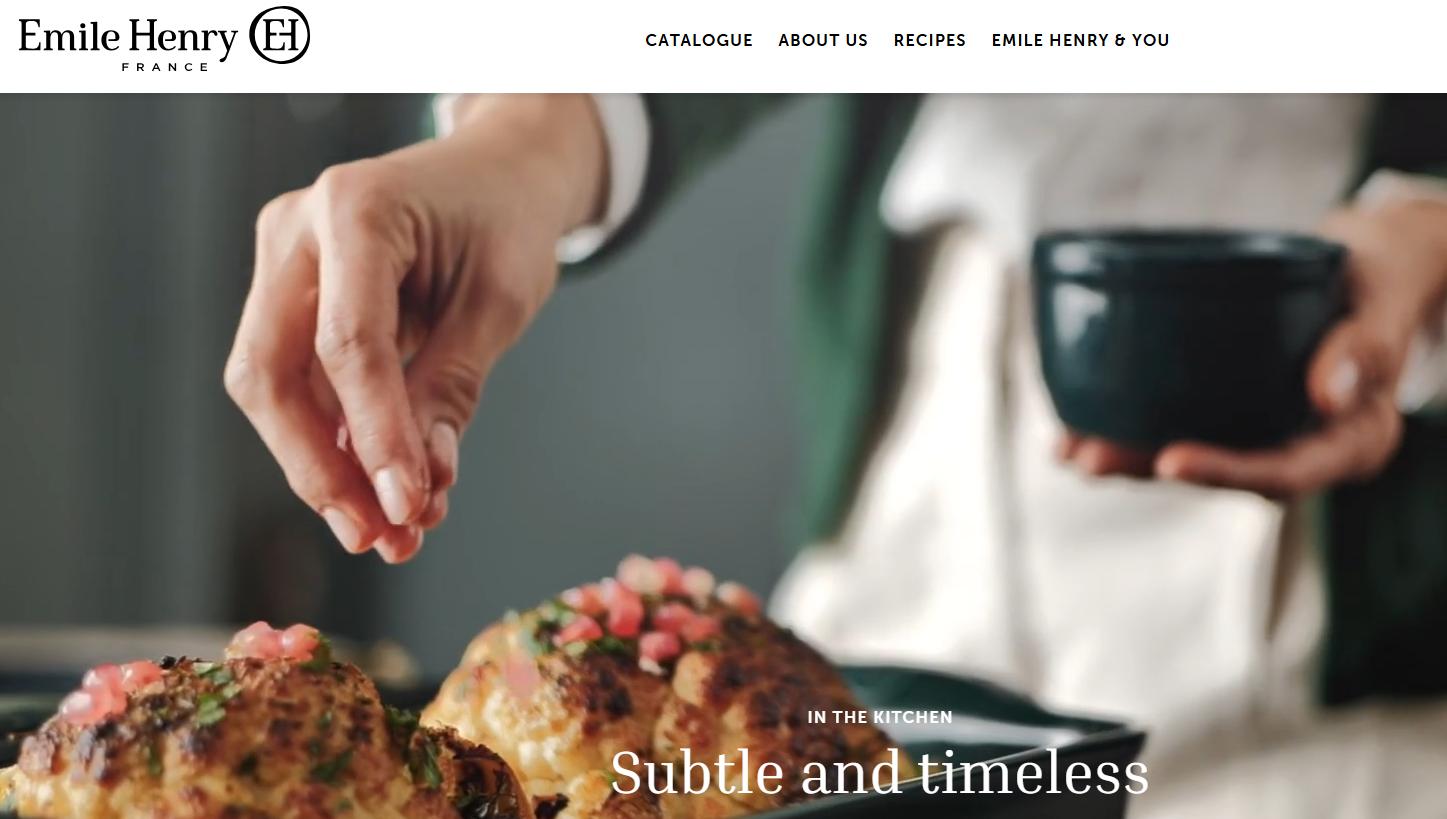Open the EMILE HENRY & YOU menu
1447x819 pixels.
(1080, 40)
